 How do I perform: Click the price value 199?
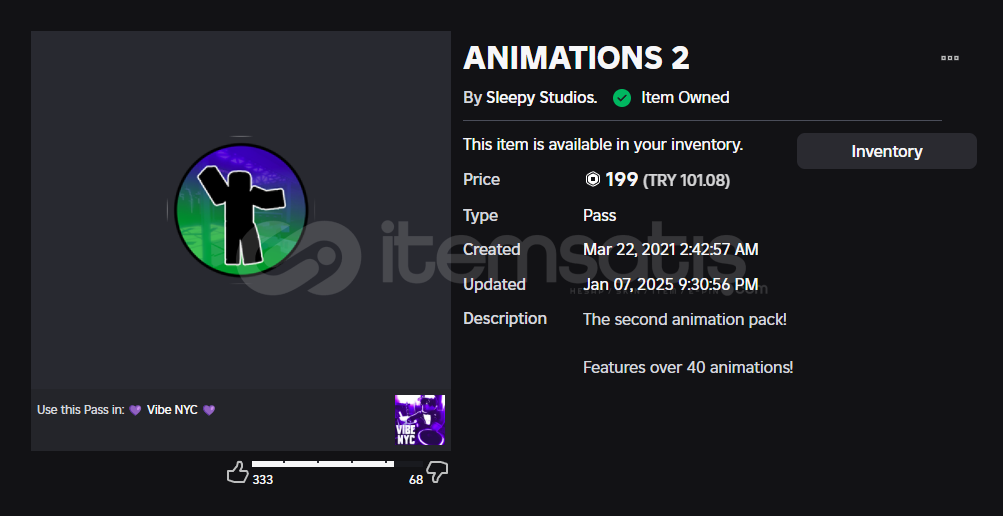point(622,180)
